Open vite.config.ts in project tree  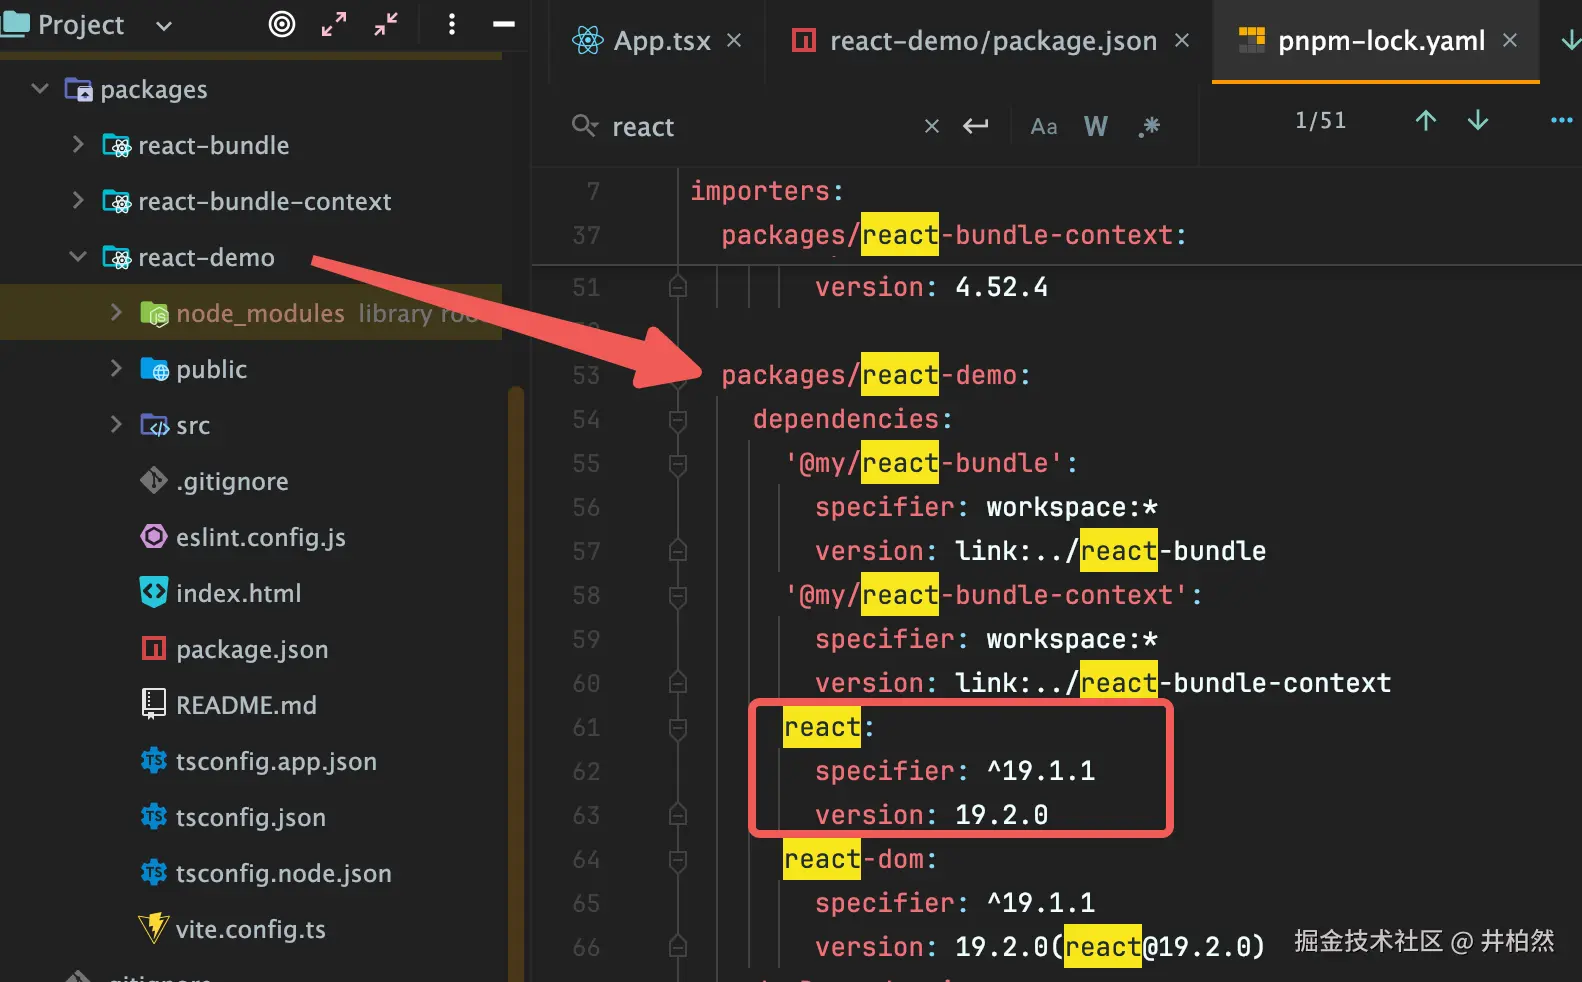[x=250, y=929]
